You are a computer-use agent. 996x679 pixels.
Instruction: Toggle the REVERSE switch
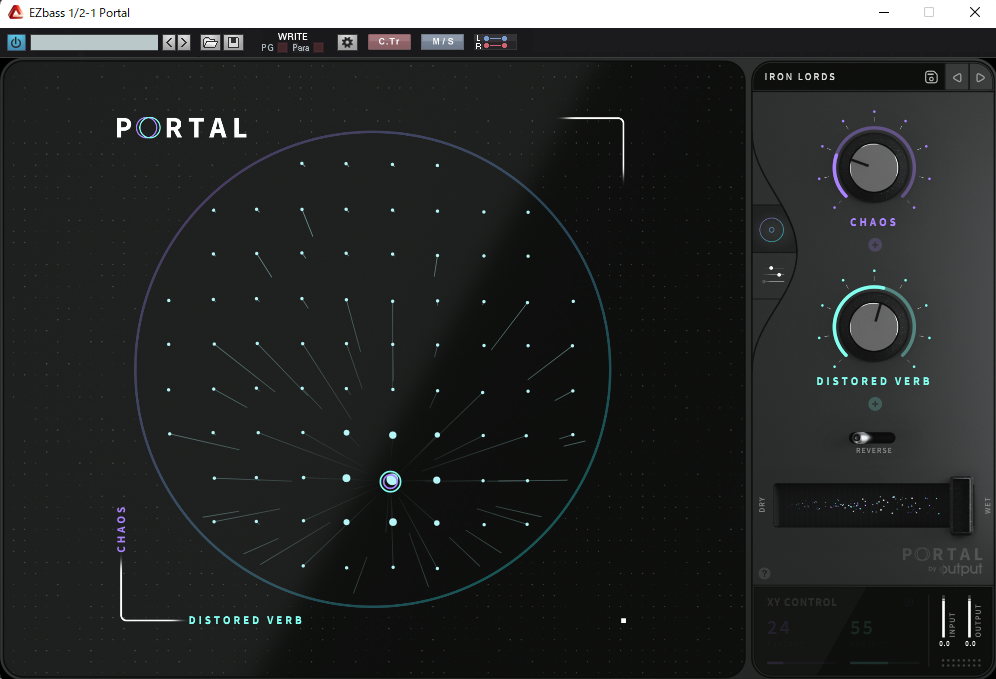872,438
